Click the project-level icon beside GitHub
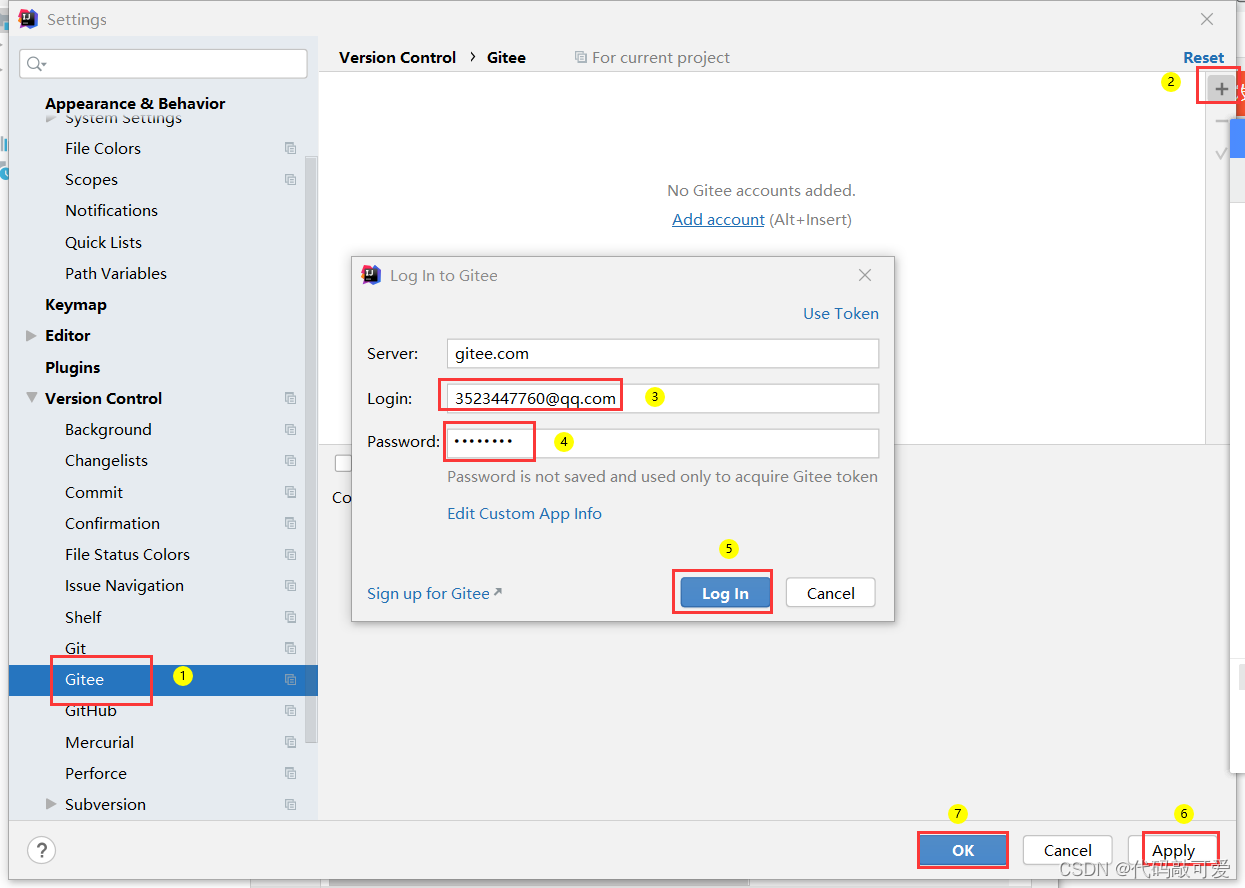 coord(290,711)
